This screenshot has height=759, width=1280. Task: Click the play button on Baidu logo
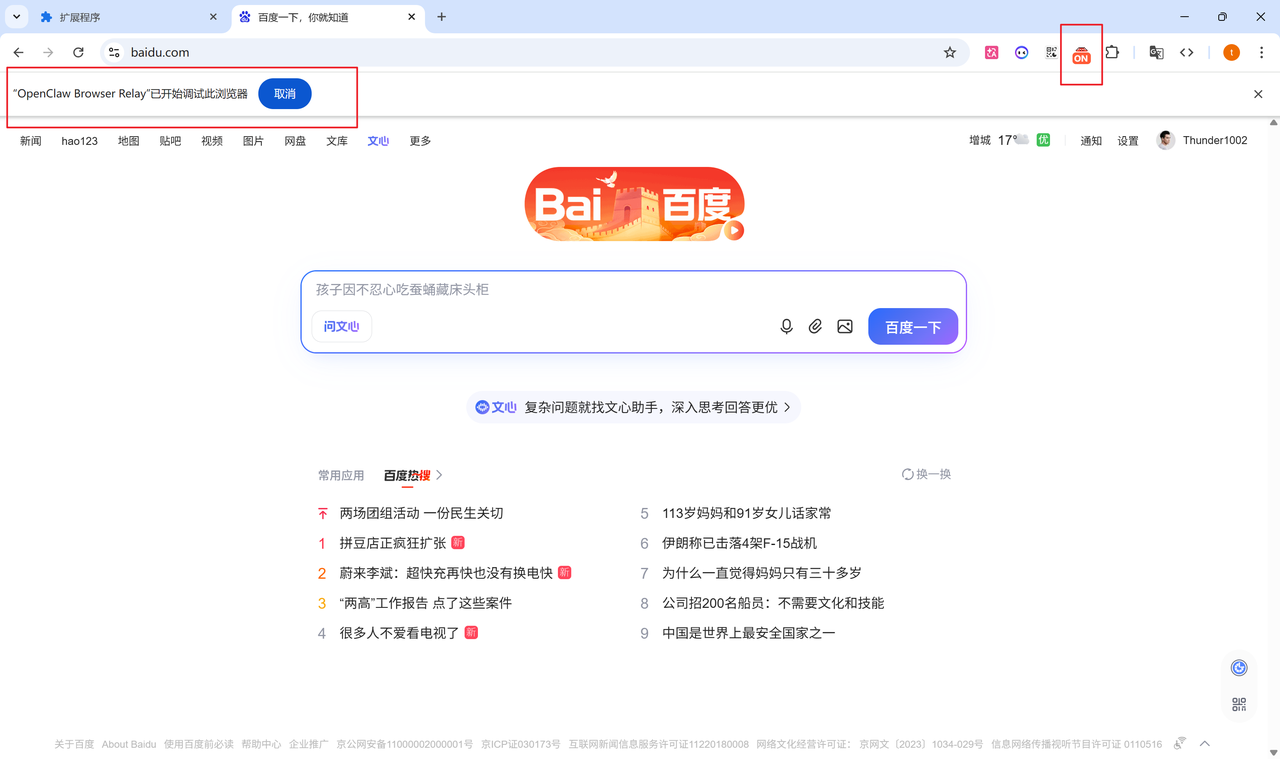[x=735, y=231]
